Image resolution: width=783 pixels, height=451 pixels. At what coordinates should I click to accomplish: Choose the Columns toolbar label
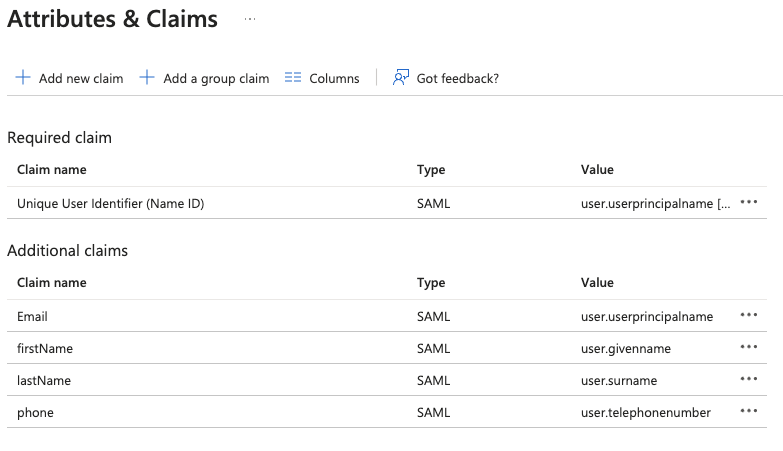point(334,78)
